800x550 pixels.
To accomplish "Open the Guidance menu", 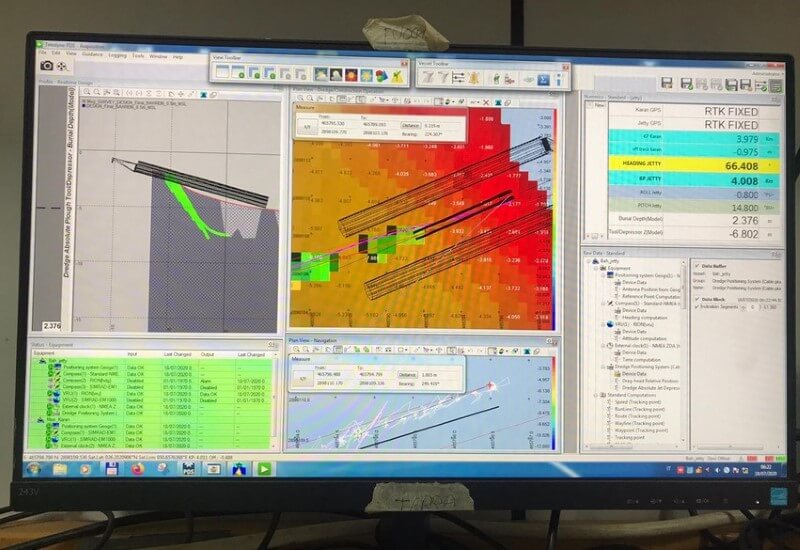I will [92, 54].
